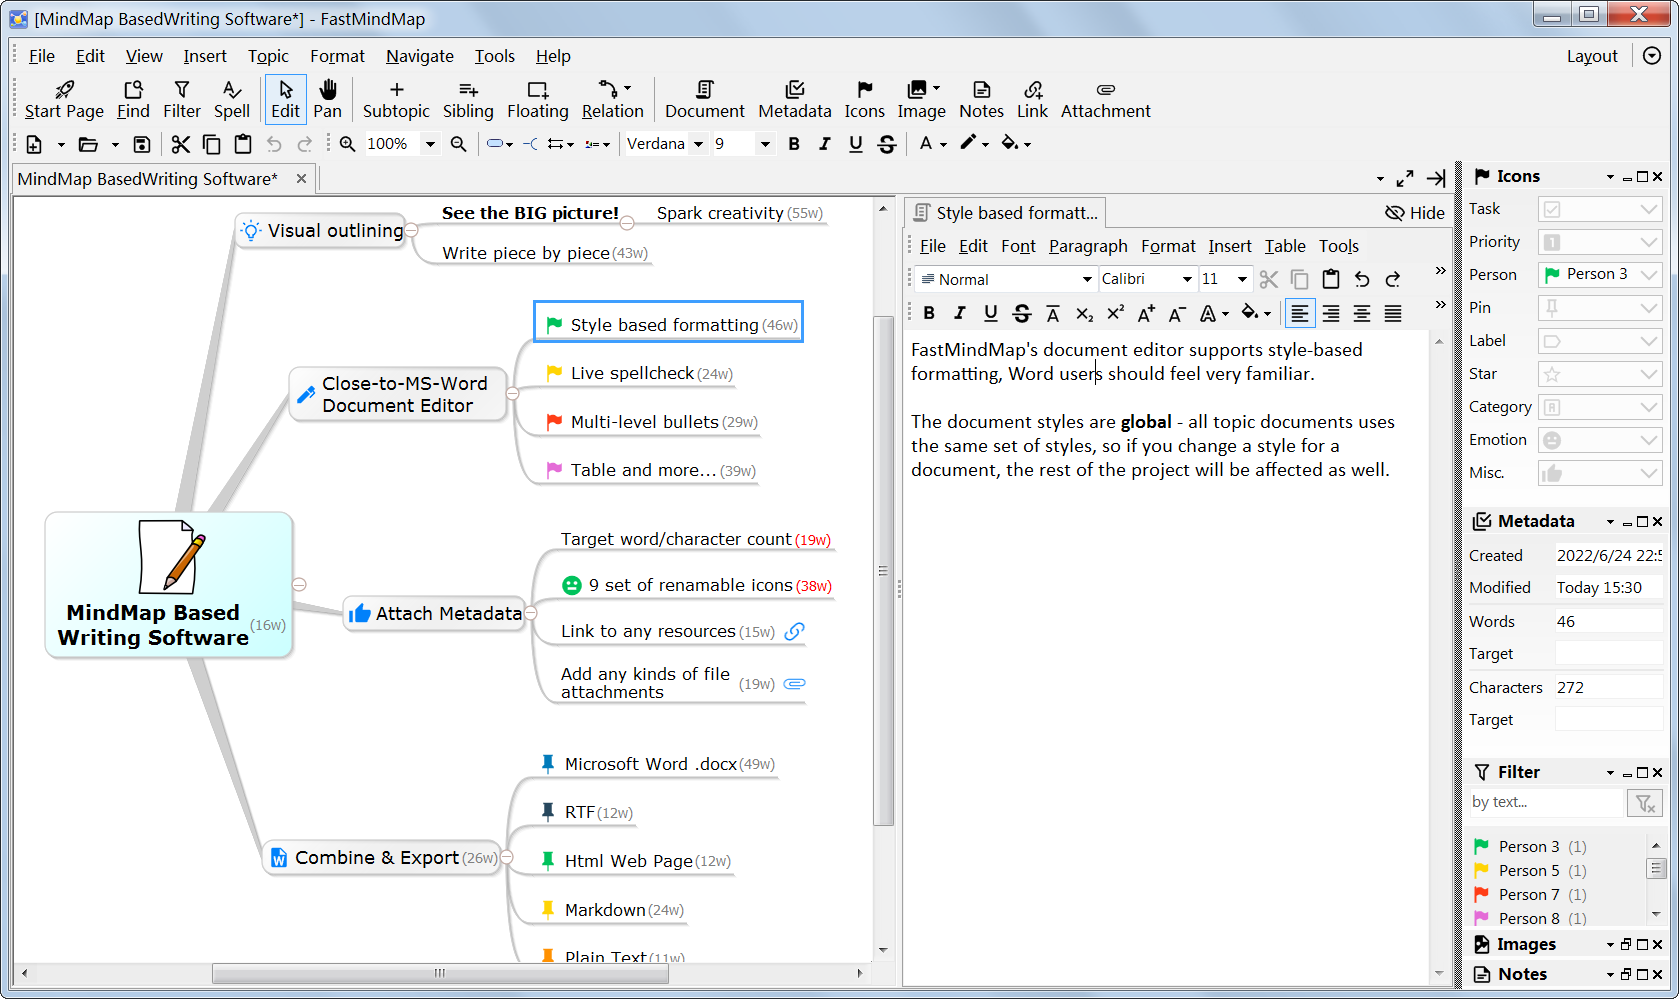1679x999 pixels.
Task: Open the topic font size dropdown
Action: (765, 144)
